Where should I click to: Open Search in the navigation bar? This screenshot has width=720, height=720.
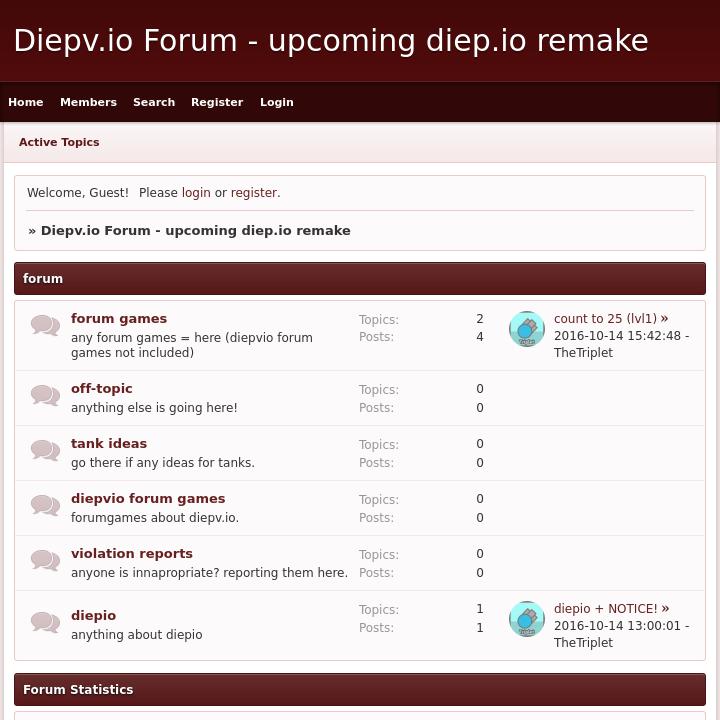click(x=154, y=102)
